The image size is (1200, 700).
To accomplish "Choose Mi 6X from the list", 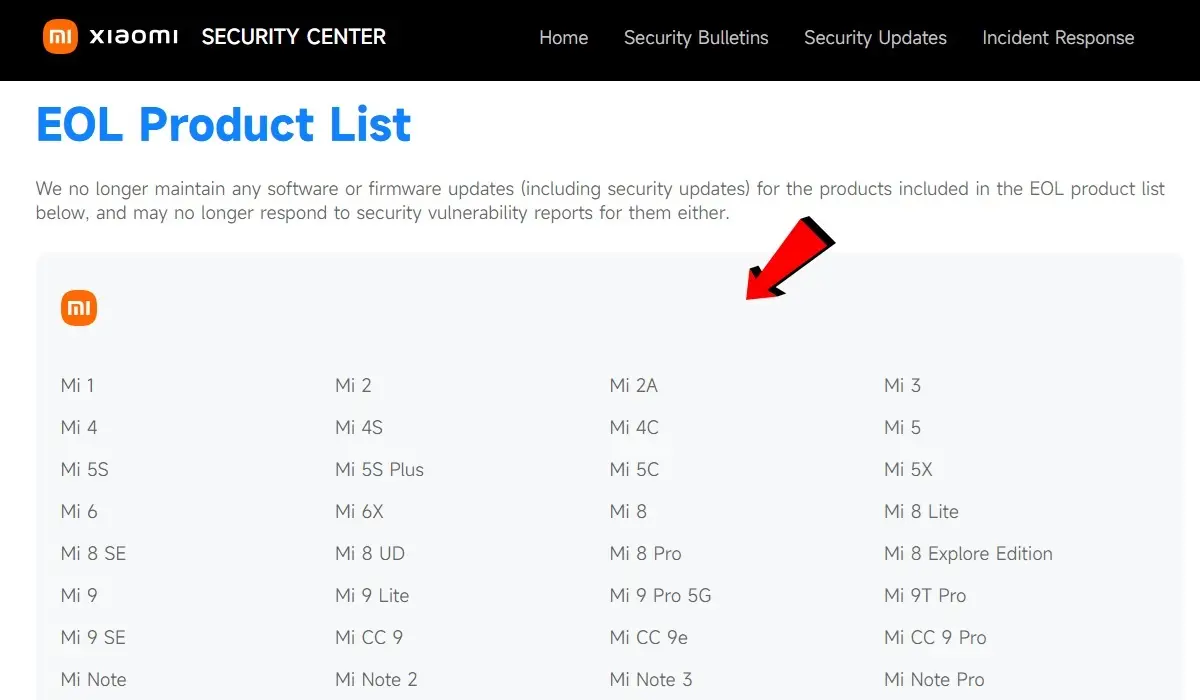I will (359, 511).
